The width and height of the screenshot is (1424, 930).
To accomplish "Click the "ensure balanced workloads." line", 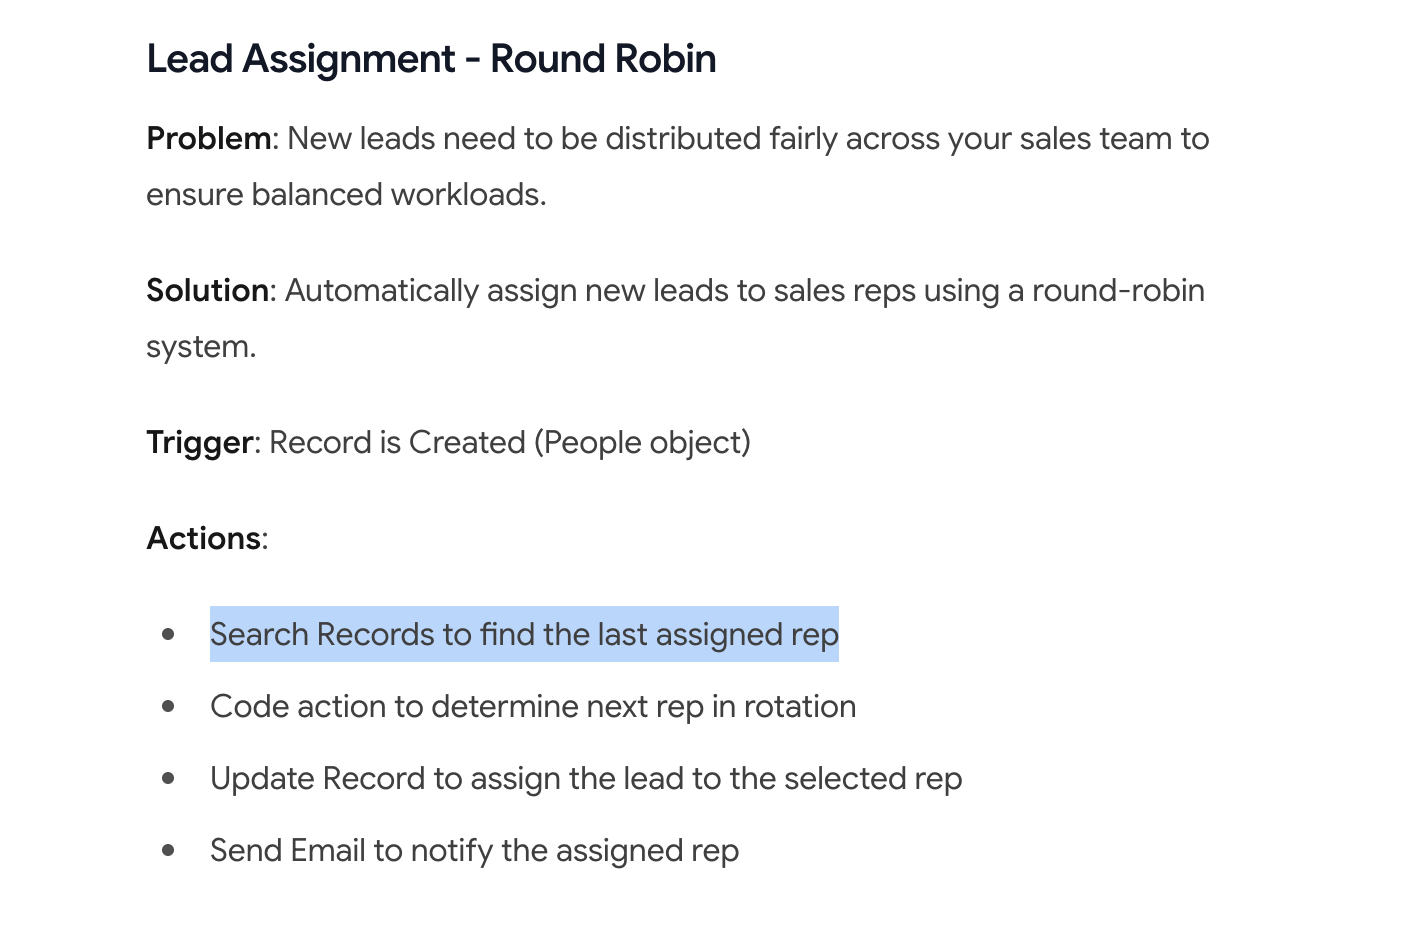I will tap(346, 194).
